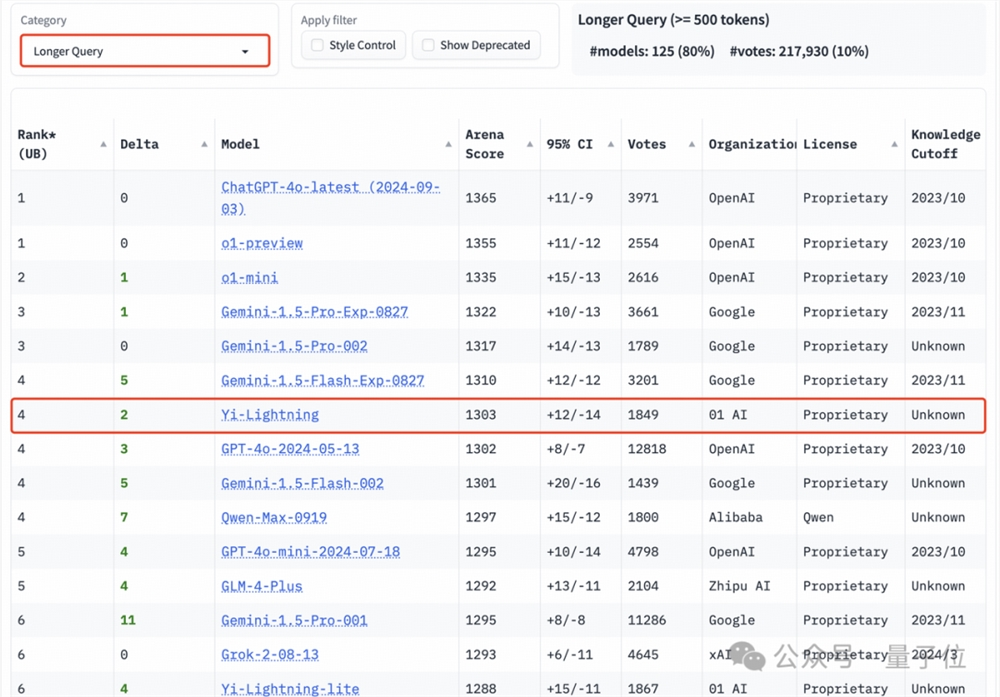Select votes value 11286
Screen dimensions: 1000x697
tap(647, 620)
